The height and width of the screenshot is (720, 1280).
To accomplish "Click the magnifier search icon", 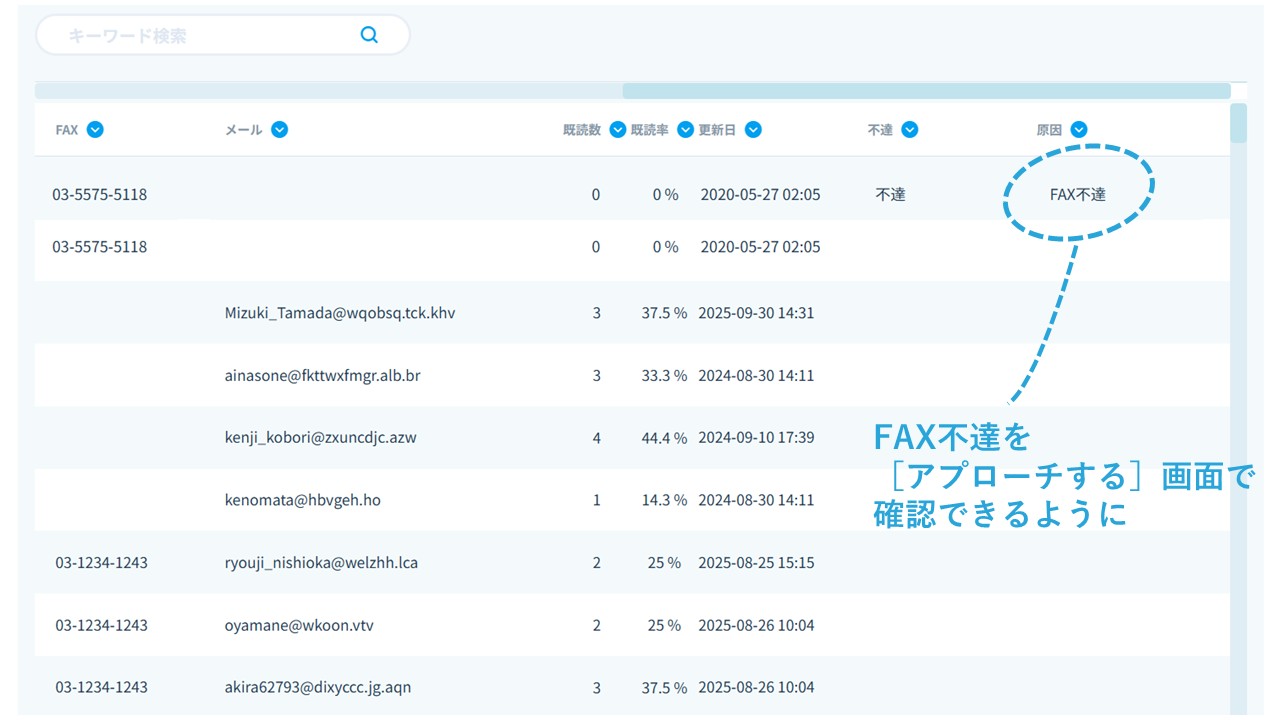I will click(x=369, y=35).
